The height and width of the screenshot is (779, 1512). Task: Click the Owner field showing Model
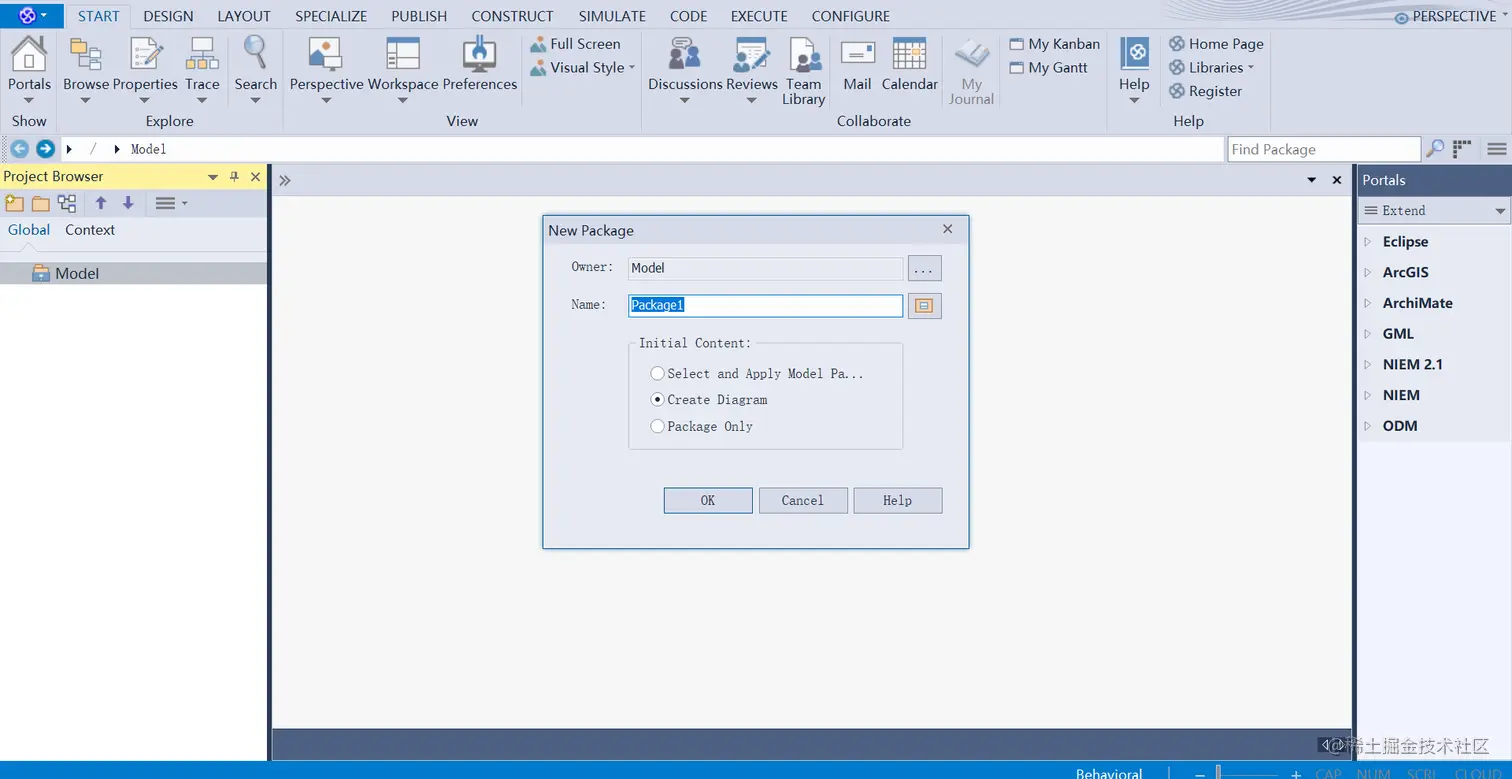point(766,268)
